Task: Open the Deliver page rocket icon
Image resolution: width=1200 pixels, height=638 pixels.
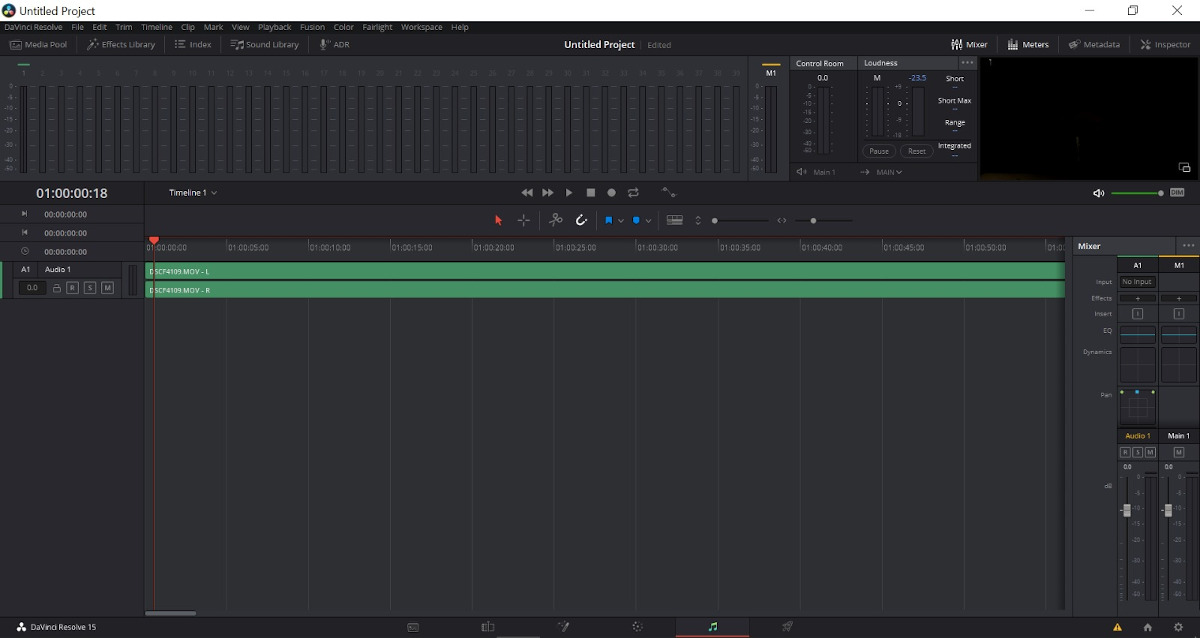Action: point(787,627)
